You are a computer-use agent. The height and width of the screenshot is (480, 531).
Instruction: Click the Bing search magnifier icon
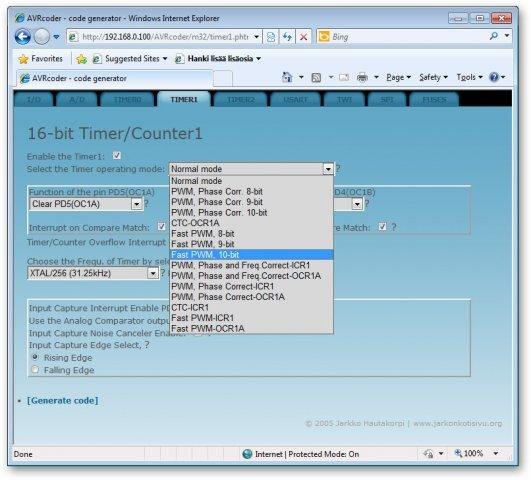(x=494, y=36)
